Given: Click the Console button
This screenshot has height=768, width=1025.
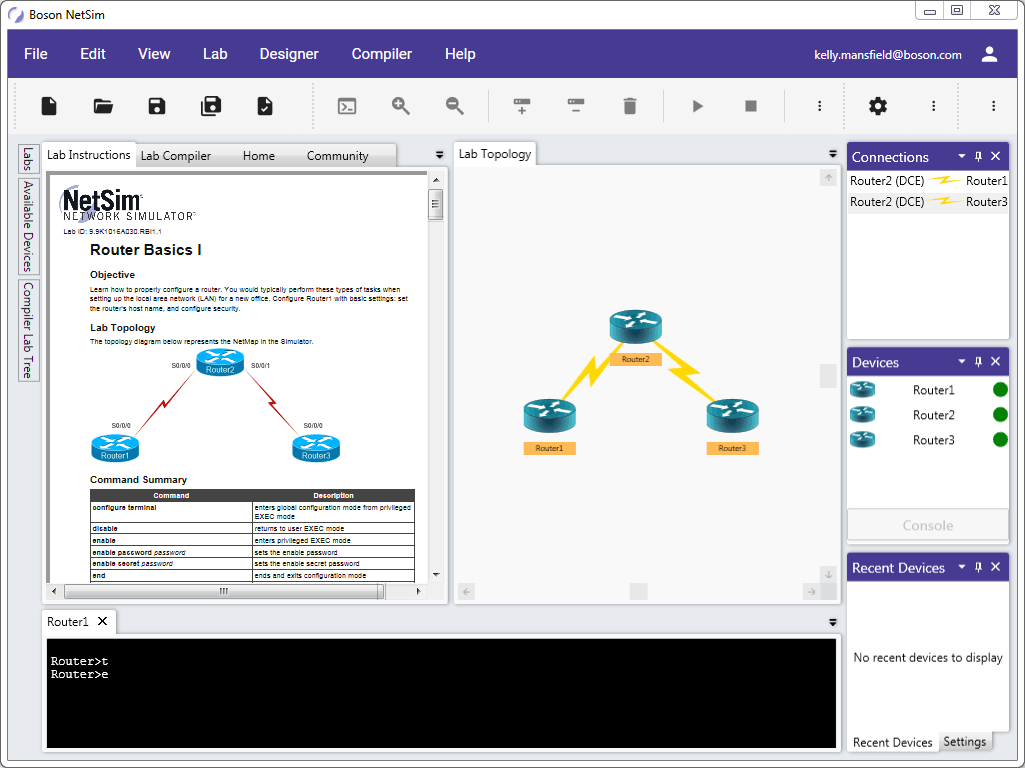Looking at the screenshot, I should click(927, 525).
